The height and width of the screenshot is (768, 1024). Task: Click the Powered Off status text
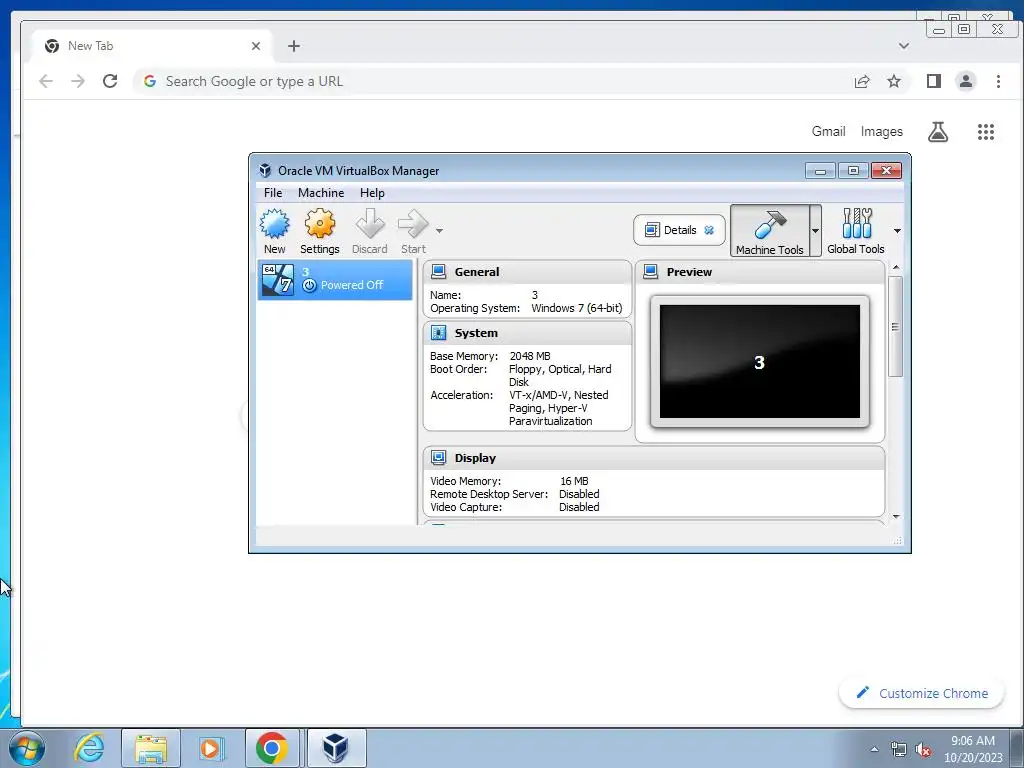351,285
